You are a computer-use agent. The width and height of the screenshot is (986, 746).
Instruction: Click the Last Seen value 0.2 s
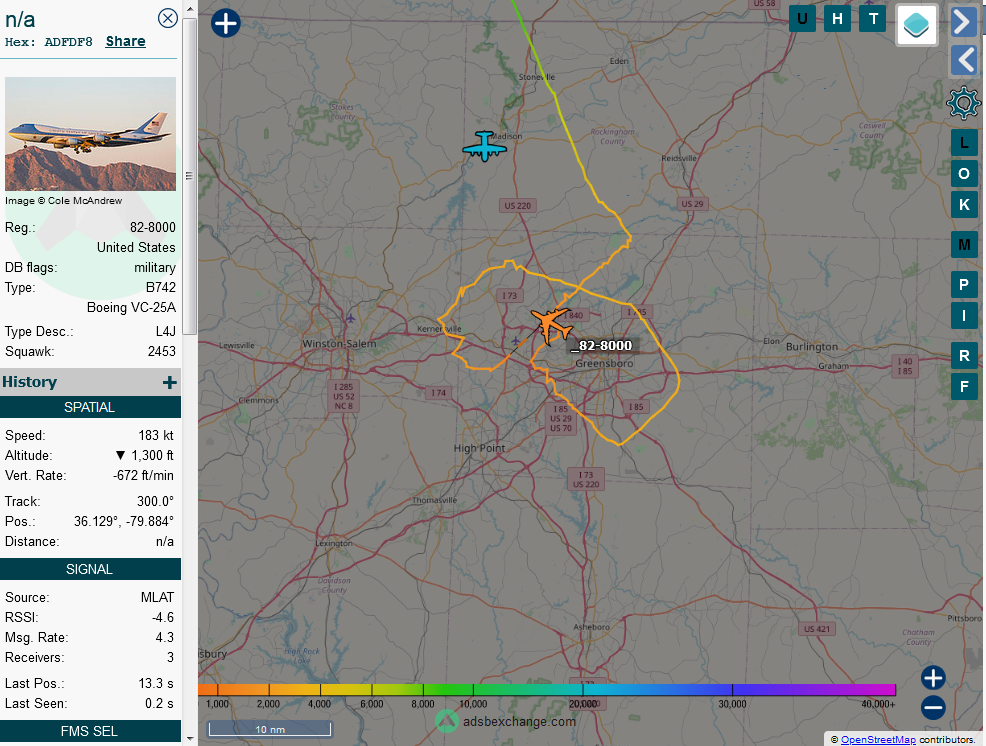click(x=160, y=704)
